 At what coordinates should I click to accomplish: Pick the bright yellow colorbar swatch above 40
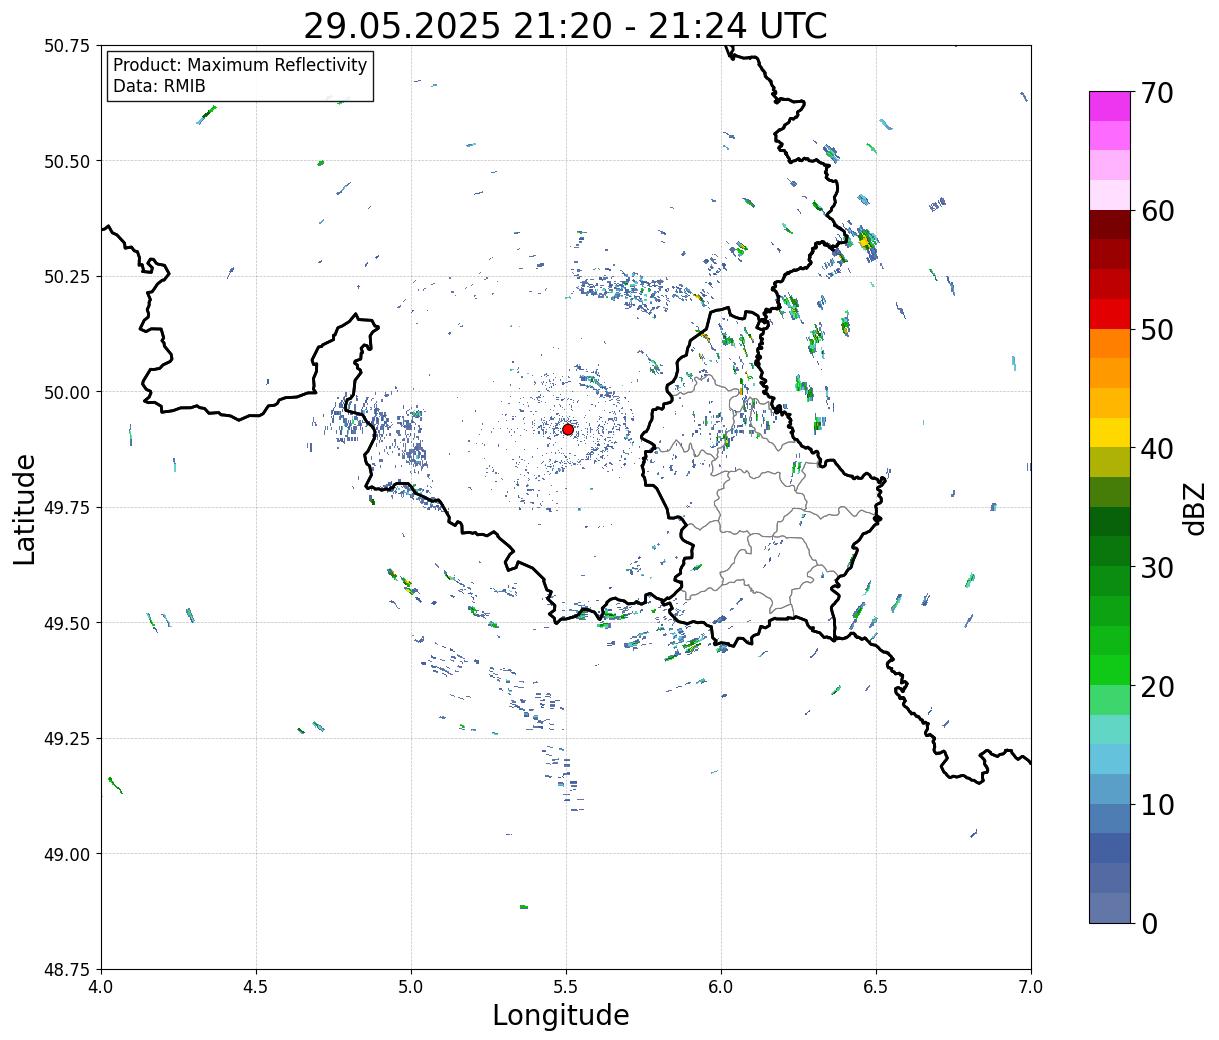(x=1110, y=433)
